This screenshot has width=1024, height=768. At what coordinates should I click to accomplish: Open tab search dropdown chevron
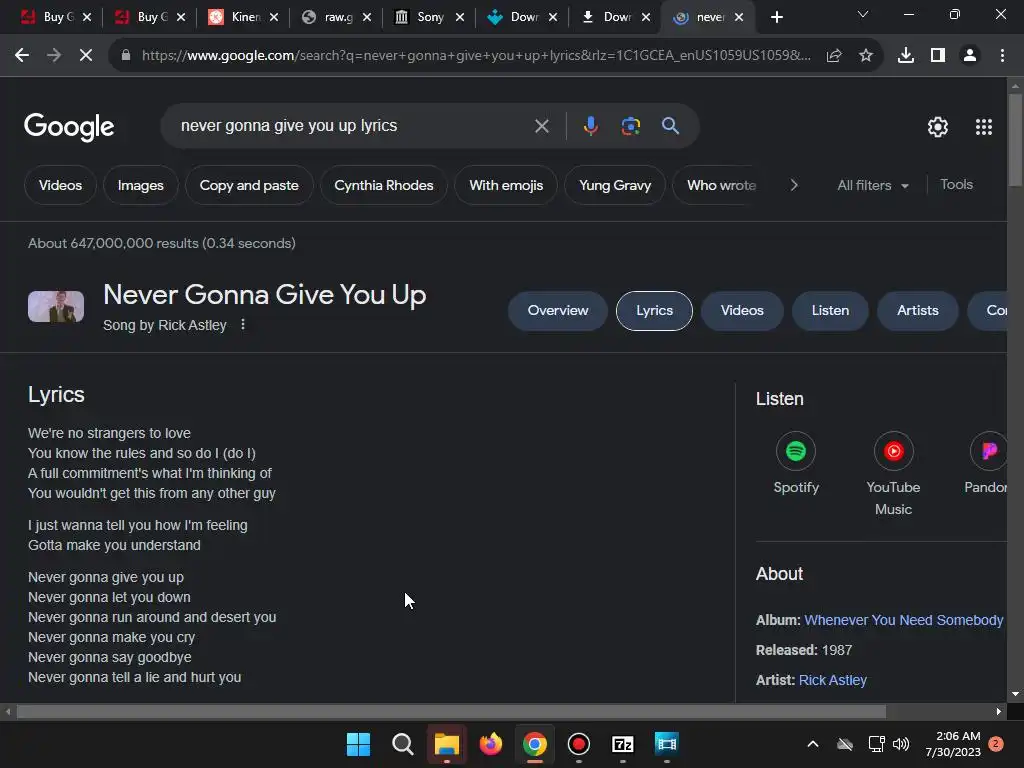point(863,14)
